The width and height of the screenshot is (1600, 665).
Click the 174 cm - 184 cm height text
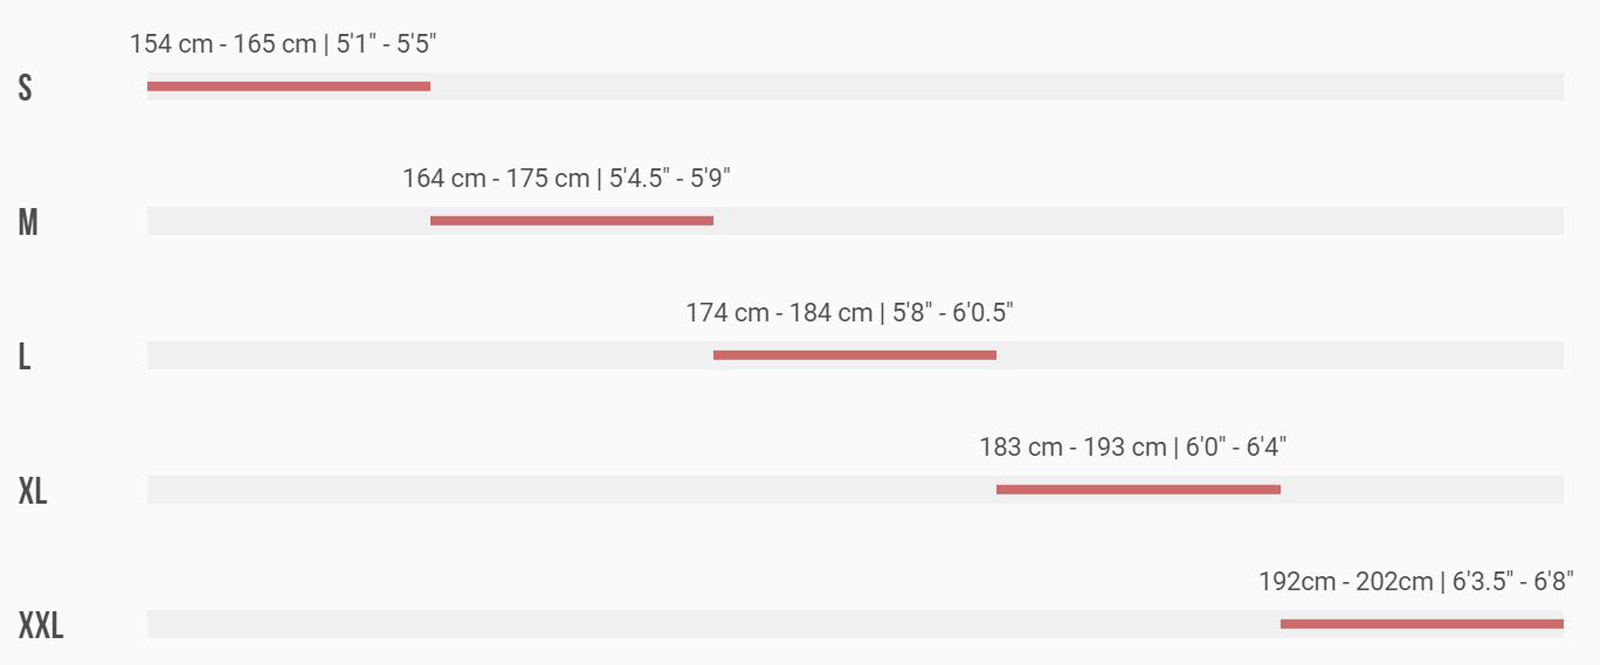pos(780,313)
